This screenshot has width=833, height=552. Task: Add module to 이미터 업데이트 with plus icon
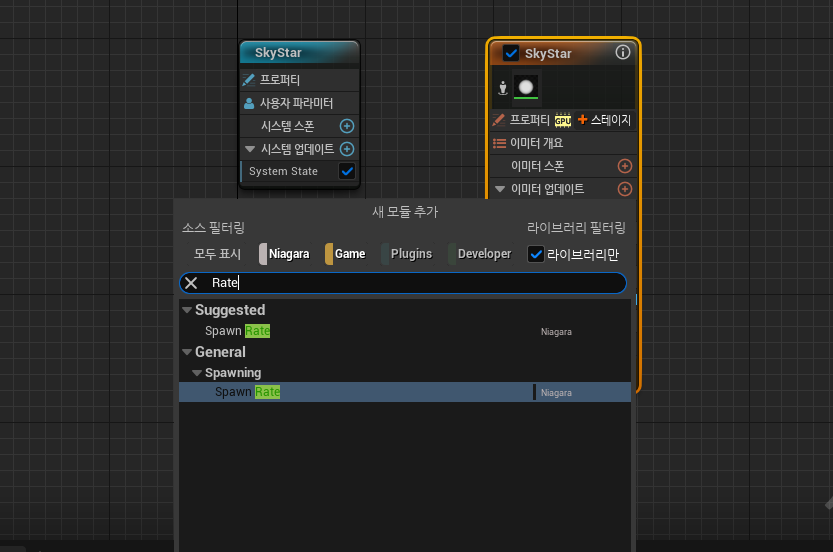pos(625,189)
